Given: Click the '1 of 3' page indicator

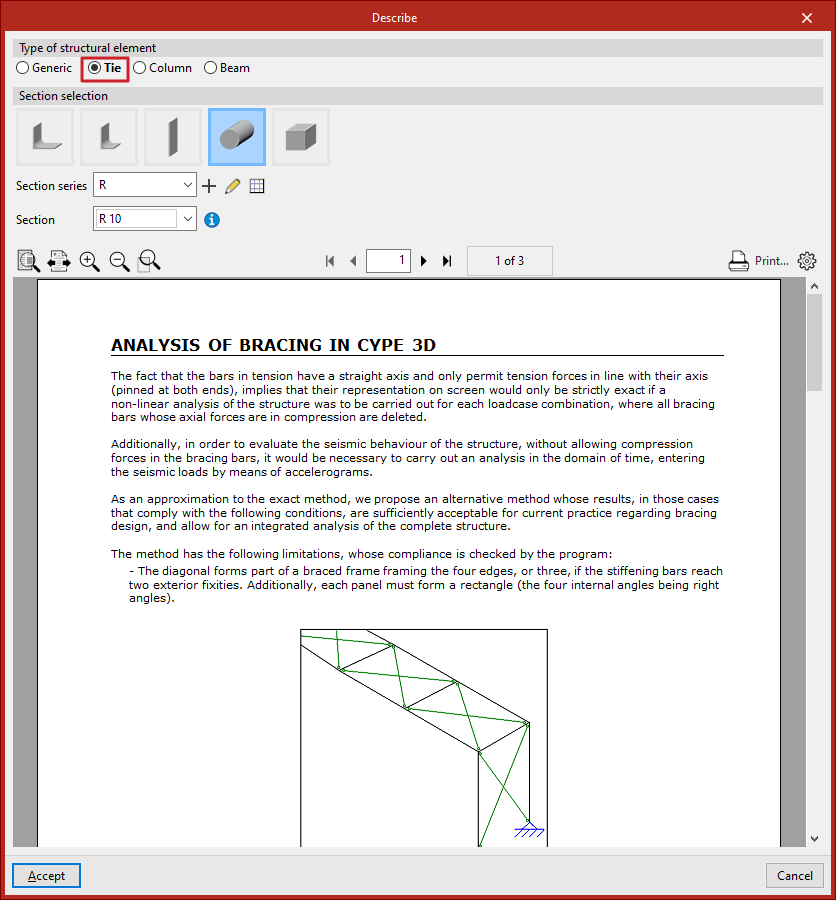Looking at the screenshot, I should (510, 261).
